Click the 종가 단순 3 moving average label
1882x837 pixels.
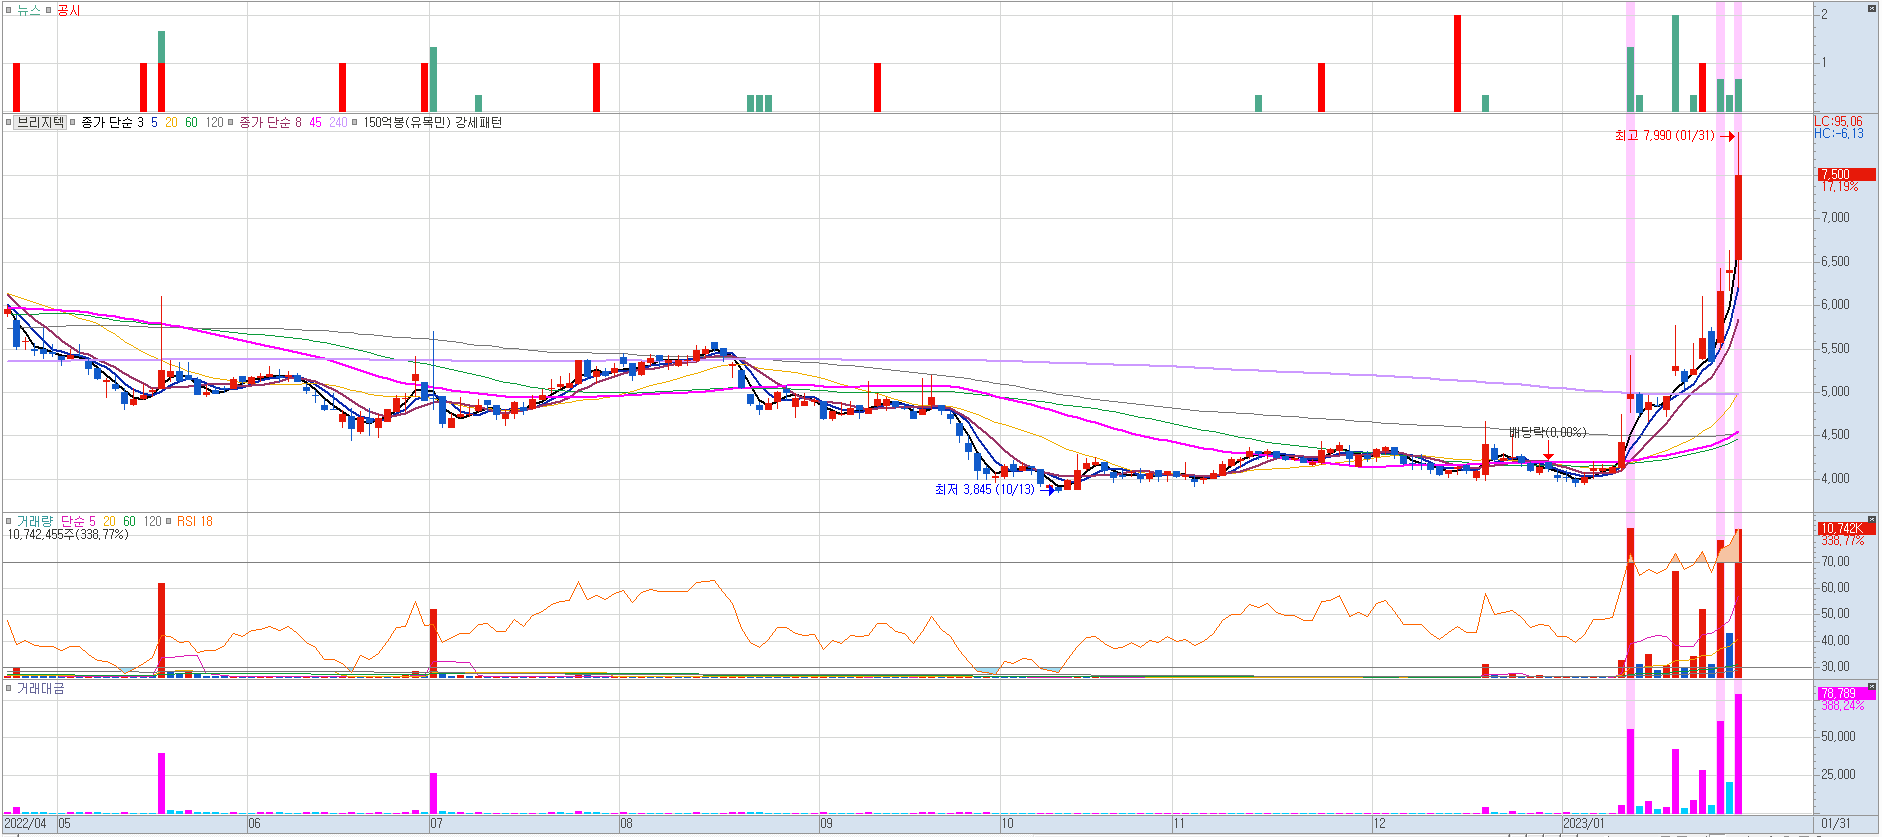point(112,122)
